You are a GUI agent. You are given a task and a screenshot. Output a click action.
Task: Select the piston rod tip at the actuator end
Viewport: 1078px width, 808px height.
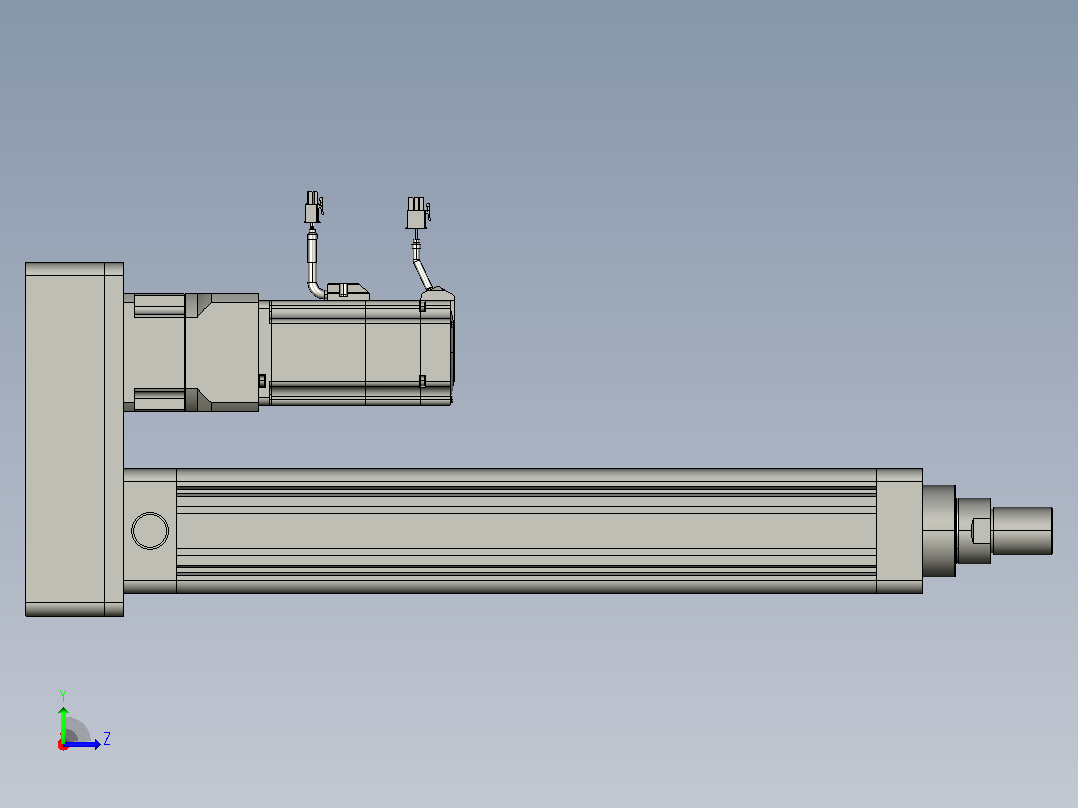coord(1022,531)
